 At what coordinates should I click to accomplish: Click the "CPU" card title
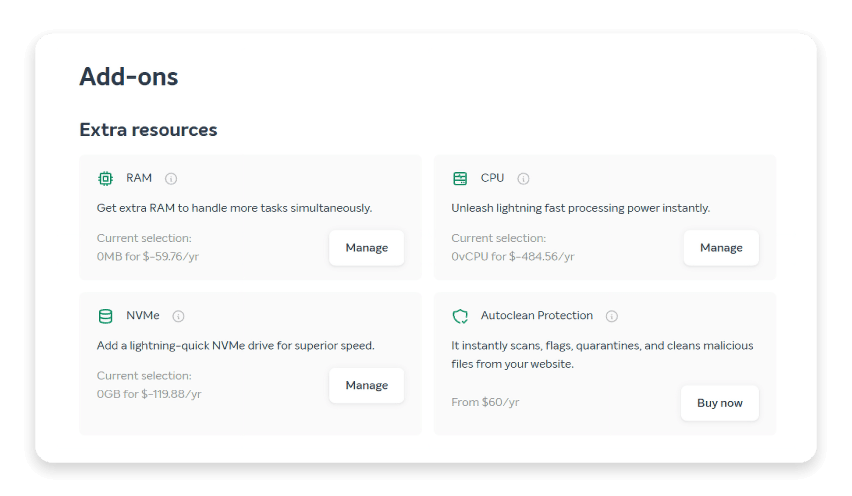(492, 178)
